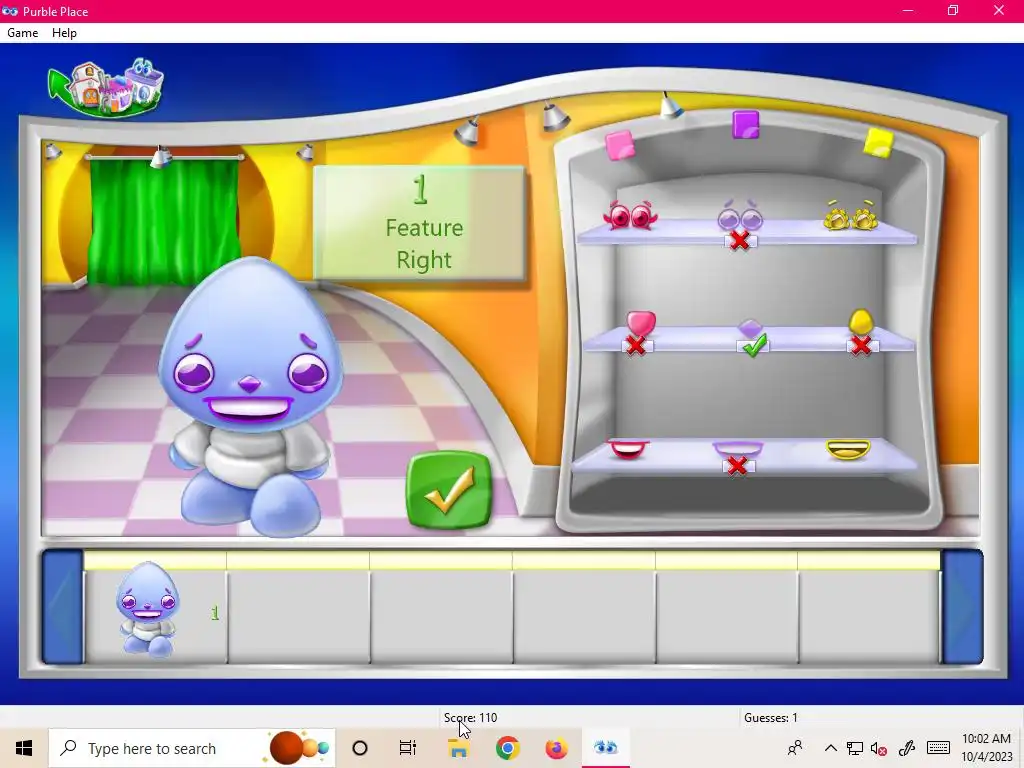Image resolution: width=1024 pixels, height=768 pixels.
Task: Click the taskbar search box
Action: pyautogui.click(x=192, y=748)
